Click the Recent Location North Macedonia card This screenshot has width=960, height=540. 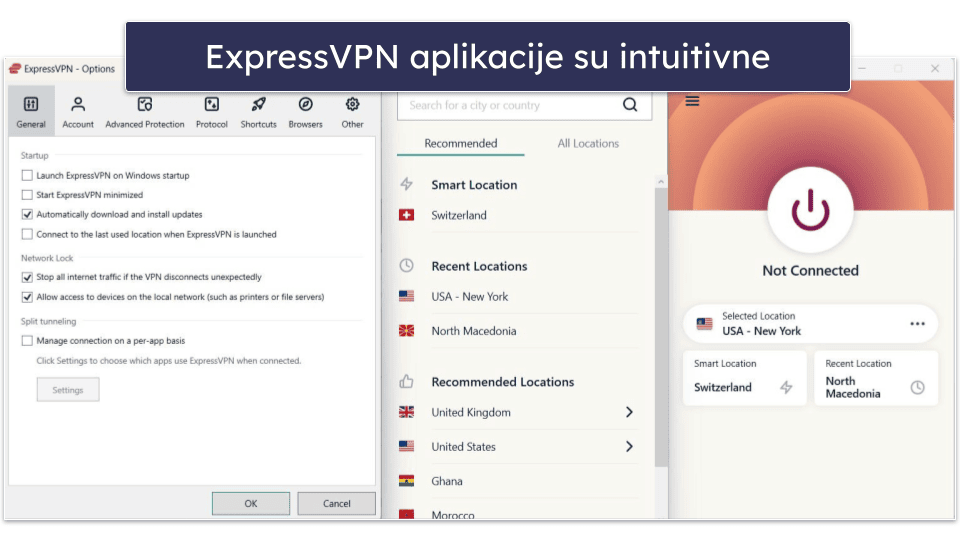(x=876, y=378)
